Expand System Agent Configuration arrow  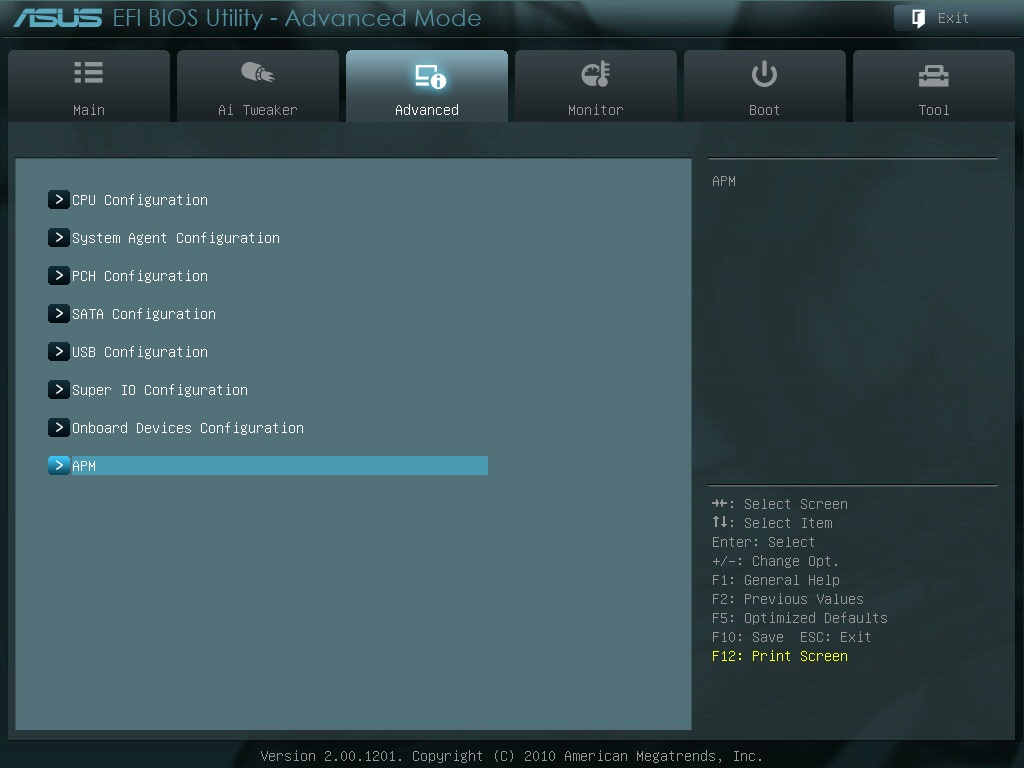tap(59, 237)
